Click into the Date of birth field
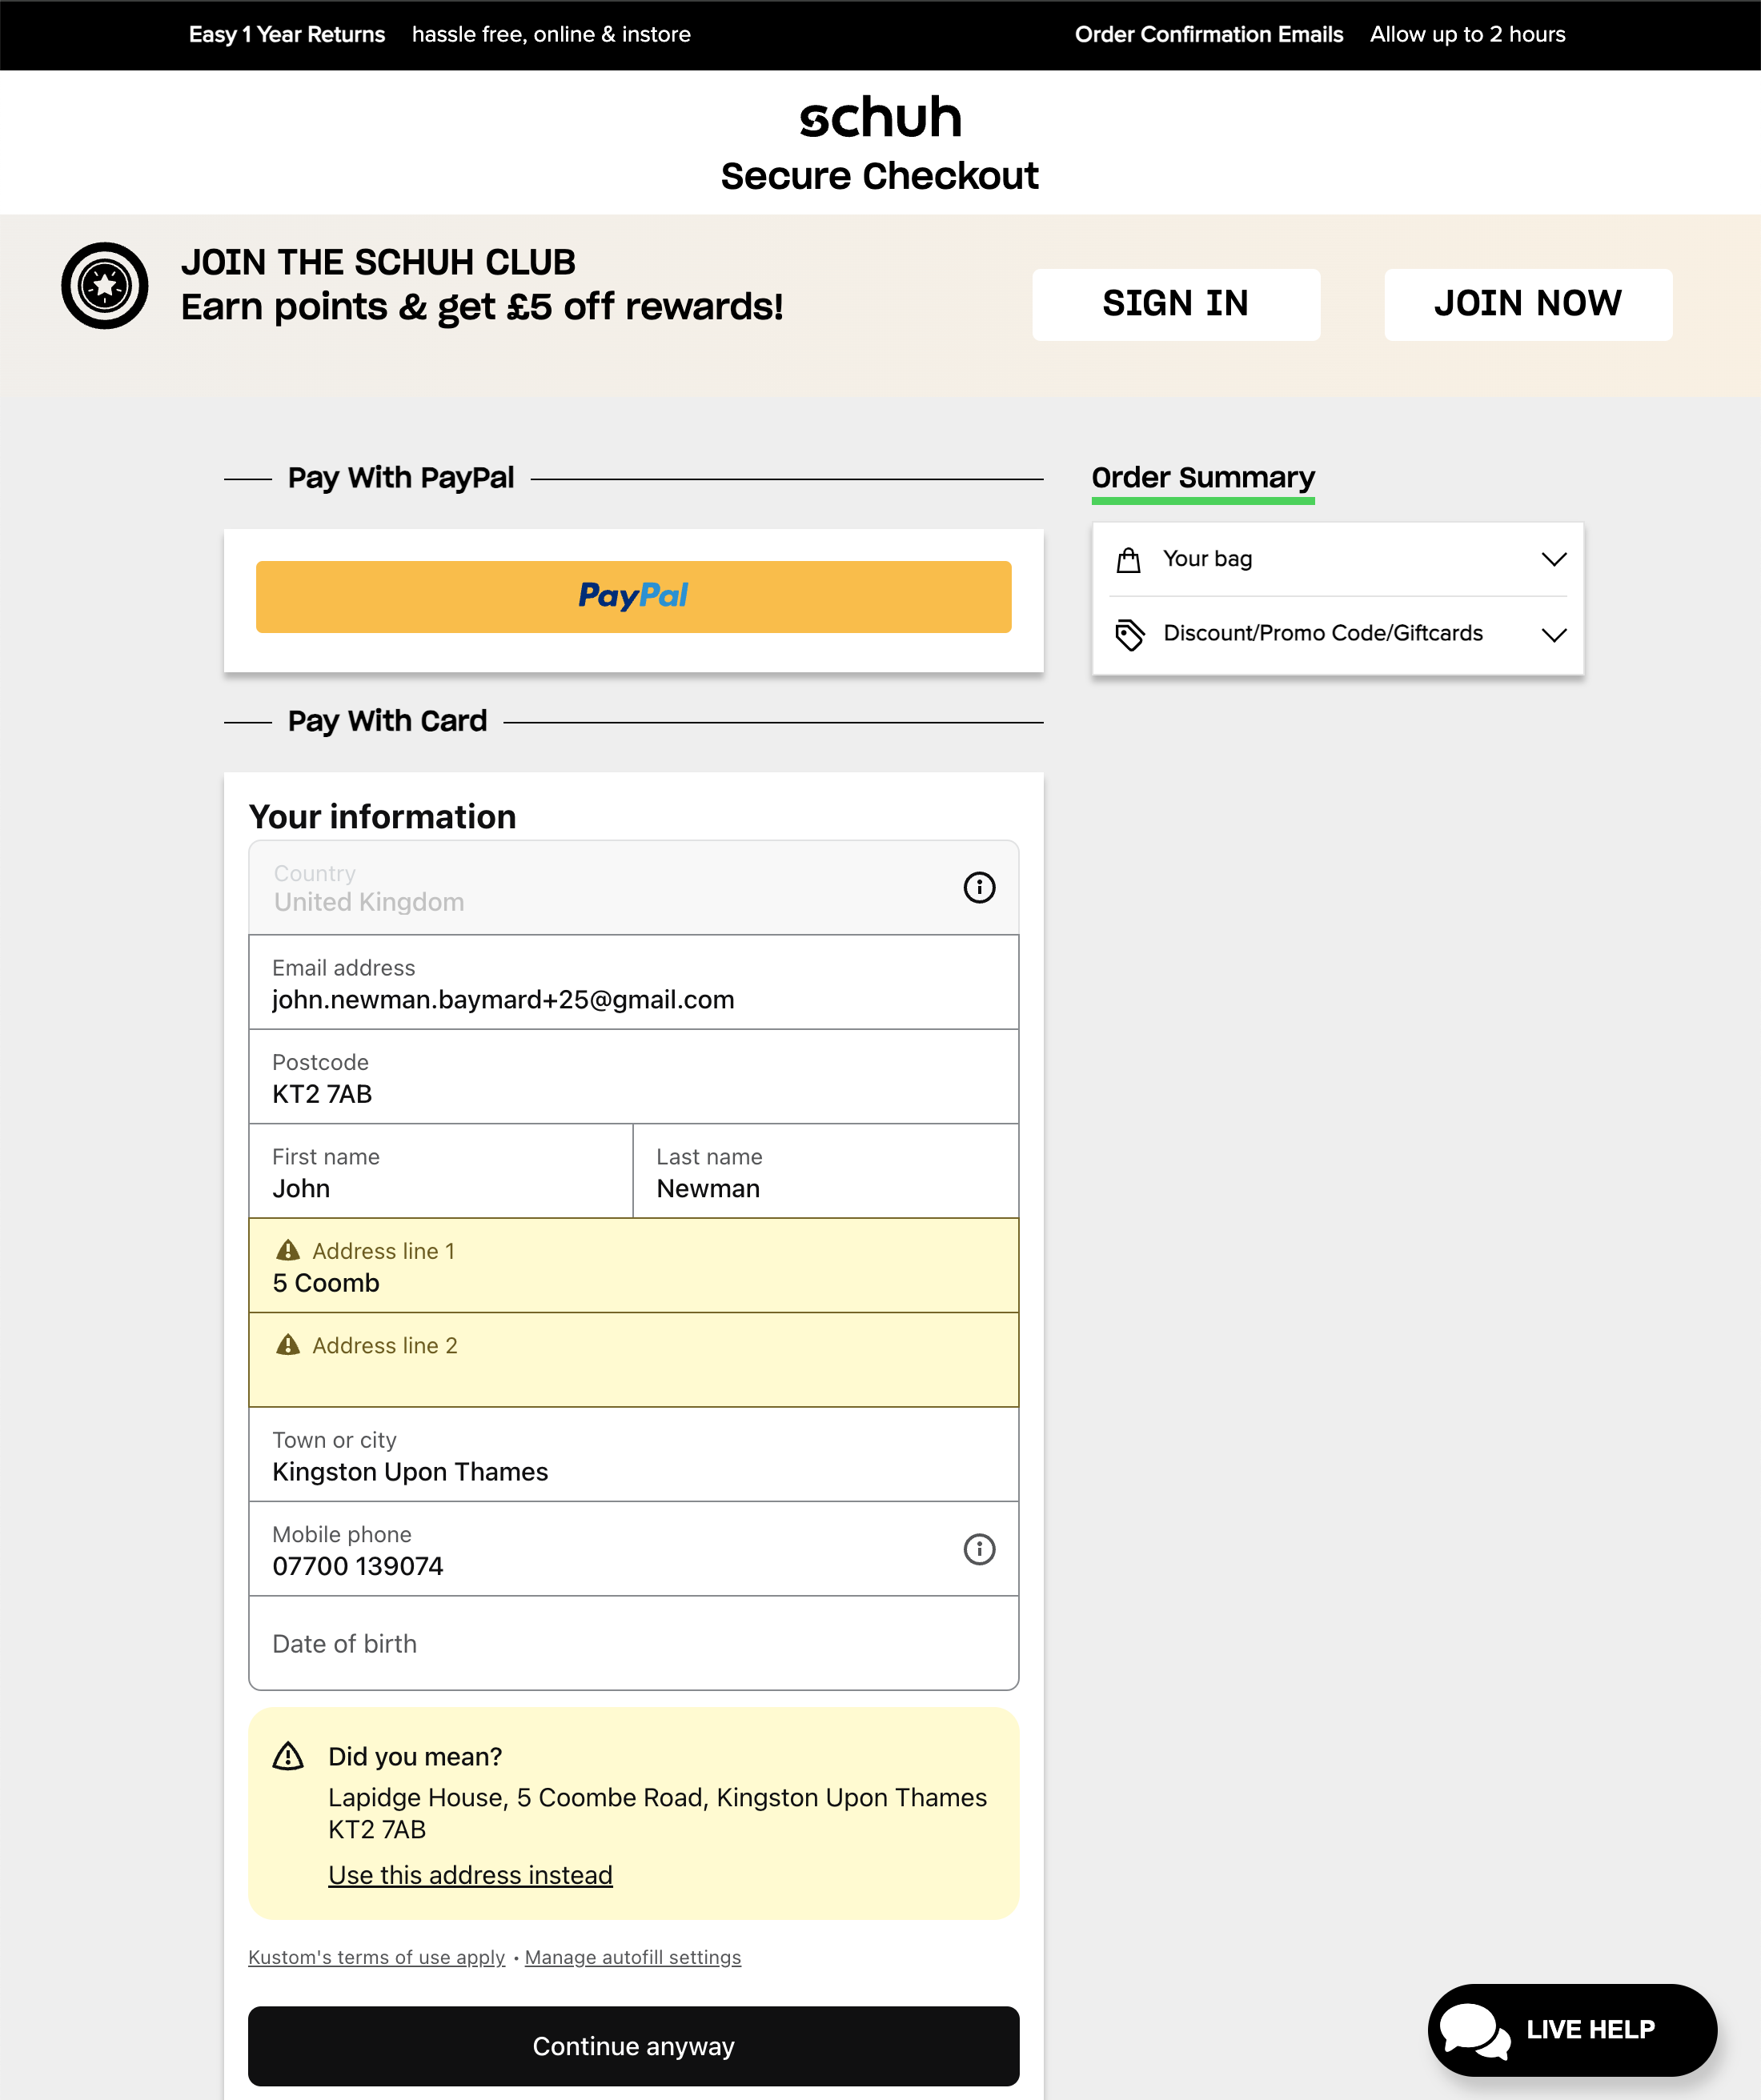 pyautogui.click(x=633, y=1644)
